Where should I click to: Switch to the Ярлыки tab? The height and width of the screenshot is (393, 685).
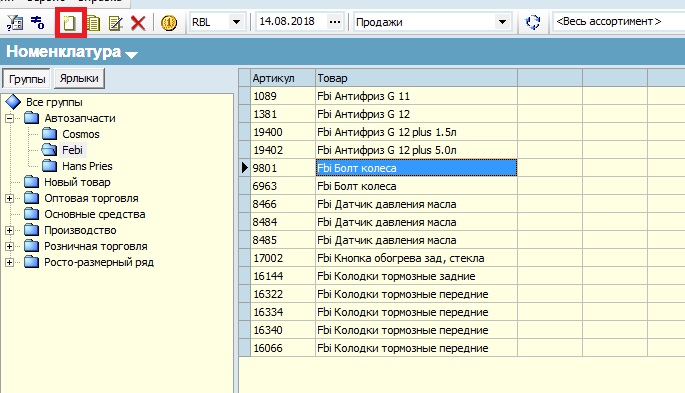[x=79, y=79]
